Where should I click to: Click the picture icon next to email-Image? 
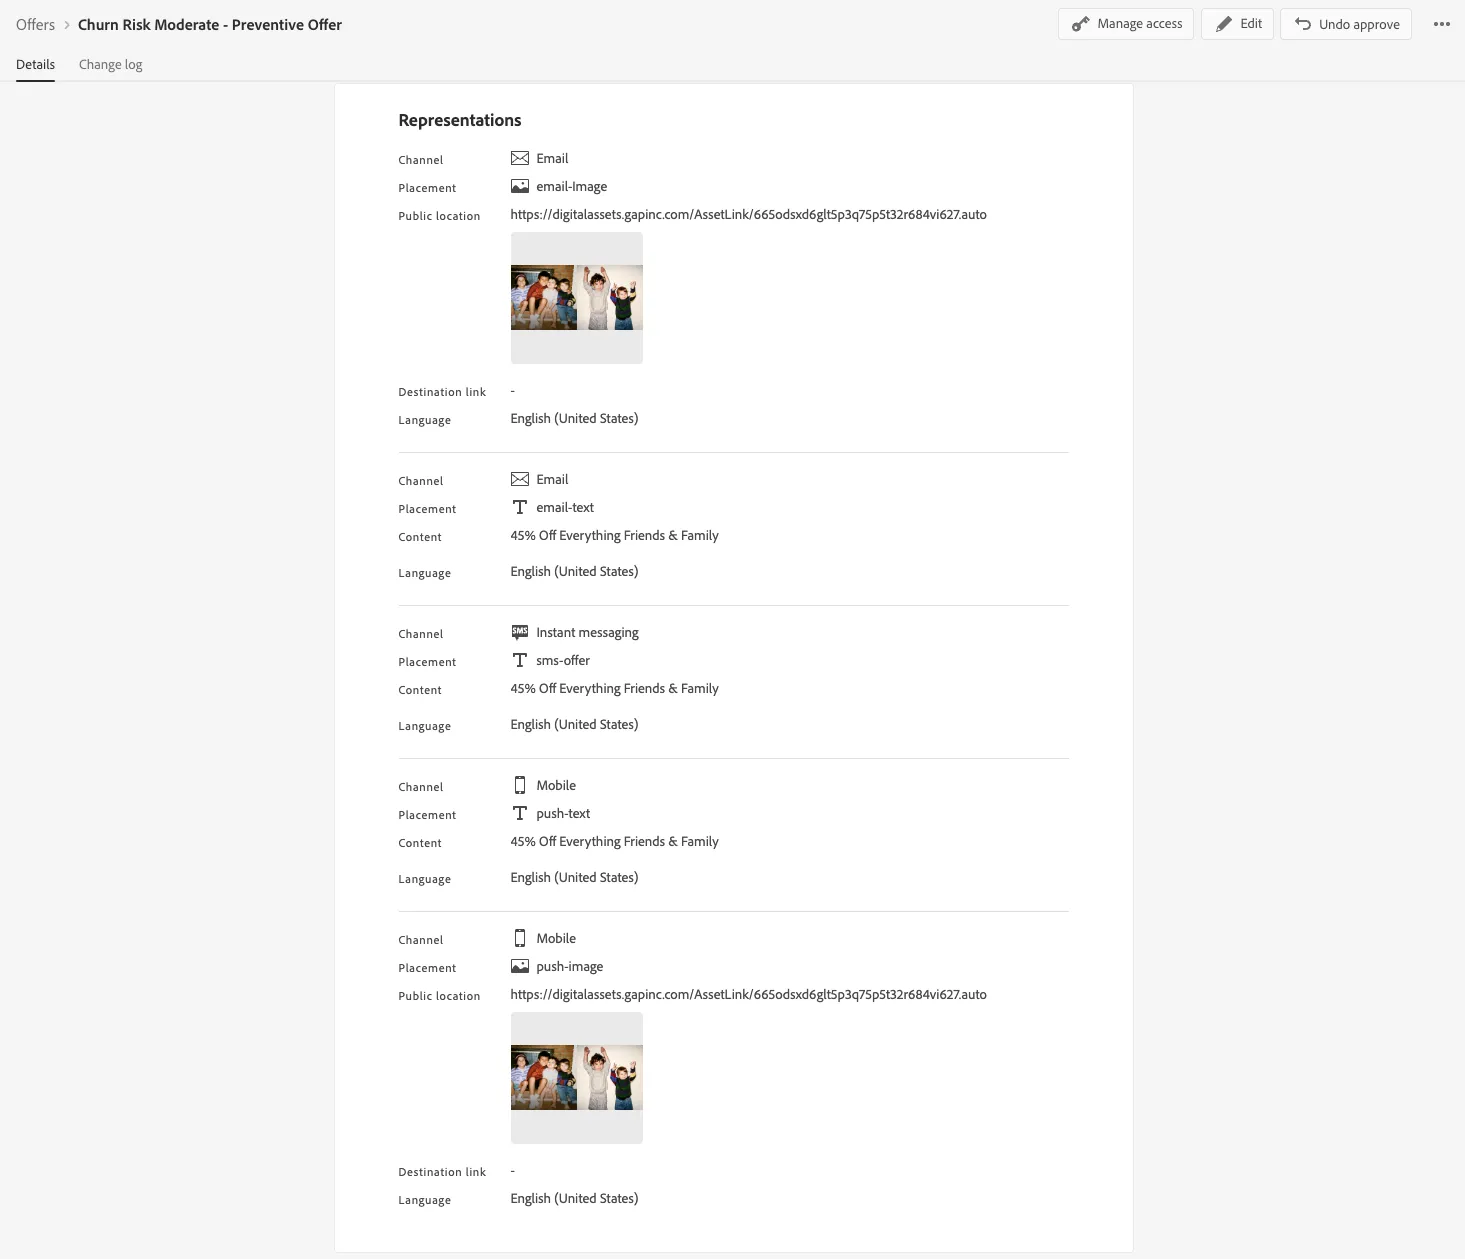519,186
